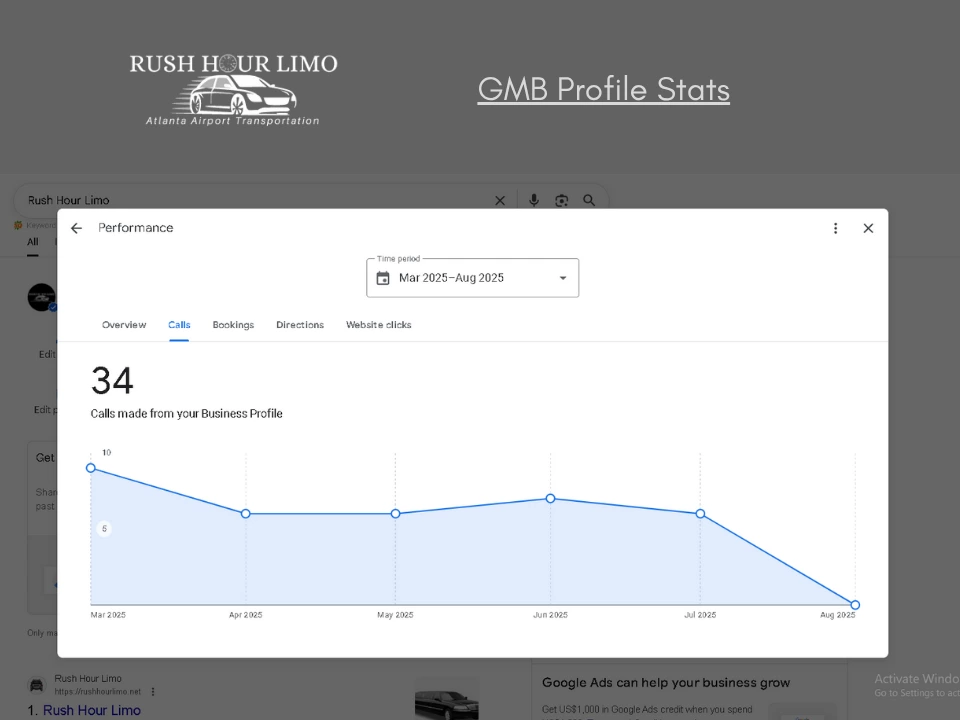This screenshot has height=720, width=960.
Task: Click the calendar icon in Time period
Action: pos(383,279)
